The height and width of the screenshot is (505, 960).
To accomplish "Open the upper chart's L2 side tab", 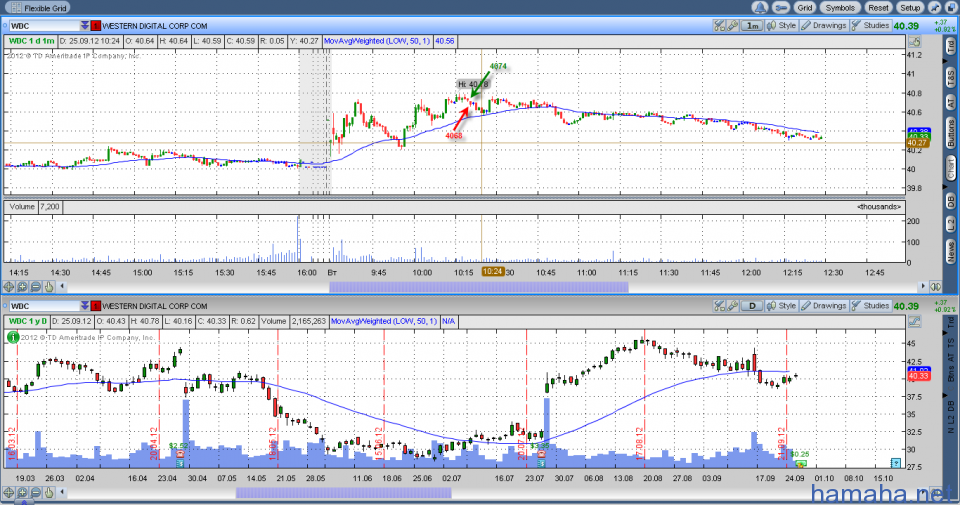I will click(x=951, y=224).
